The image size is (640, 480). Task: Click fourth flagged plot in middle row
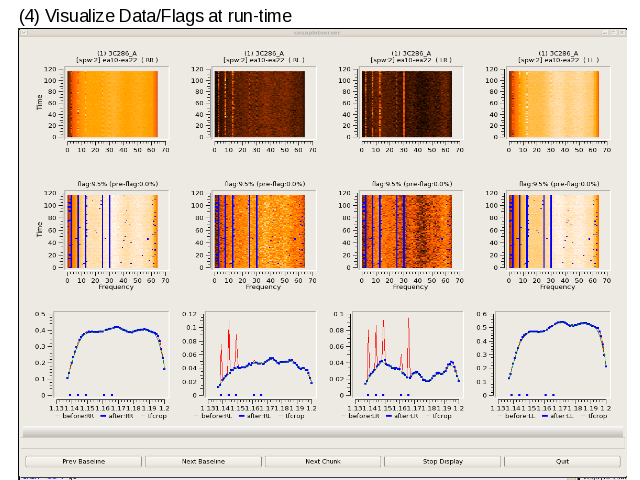[x=554, y=231]
